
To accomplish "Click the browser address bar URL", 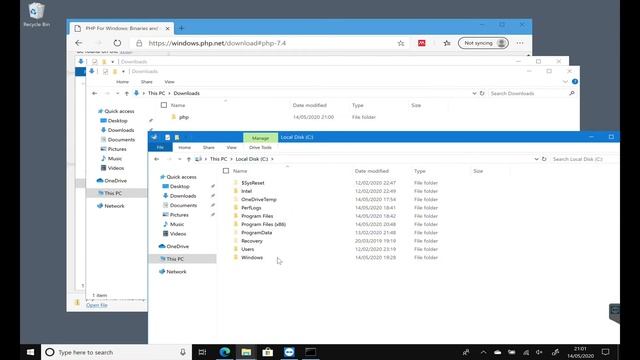I will tap(217, 43).
